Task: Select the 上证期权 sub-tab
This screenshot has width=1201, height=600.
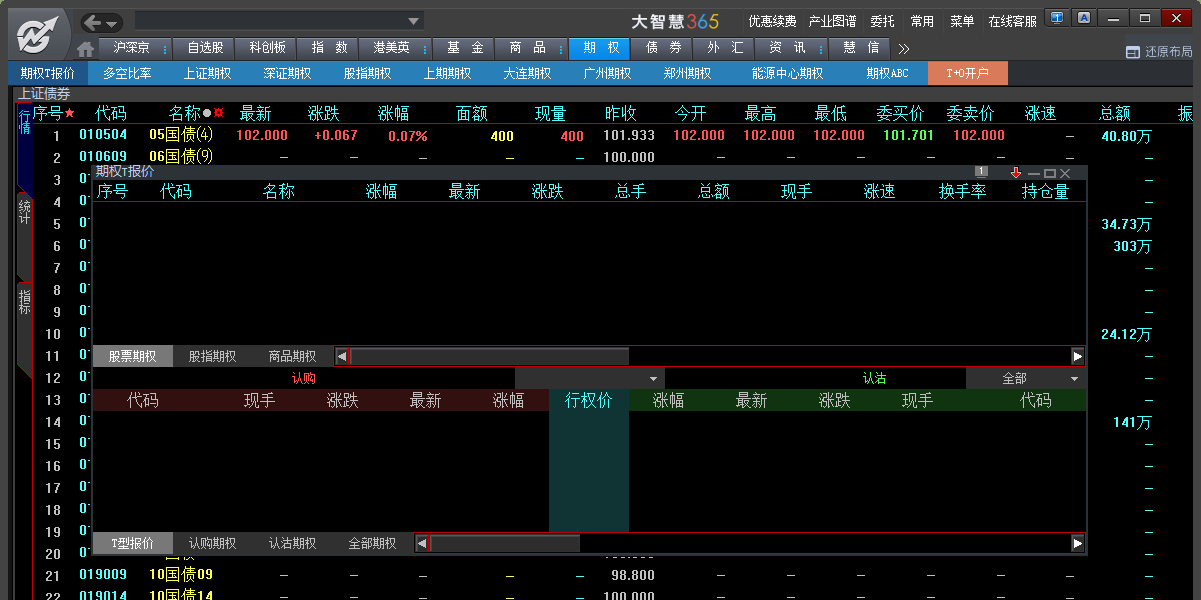Action: [x=207, y=73]
